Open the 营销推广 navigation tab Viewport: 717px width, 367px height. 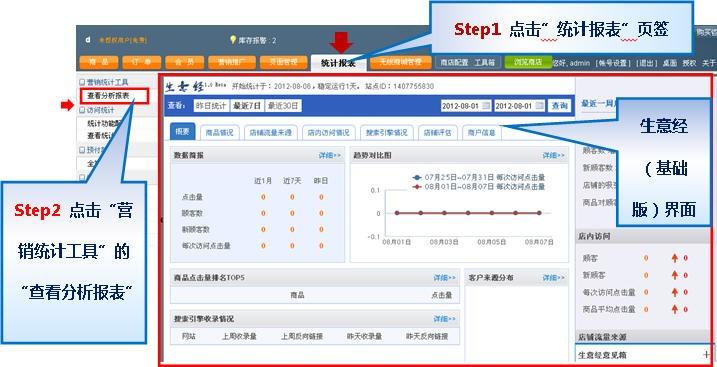(x=232, y=63)
